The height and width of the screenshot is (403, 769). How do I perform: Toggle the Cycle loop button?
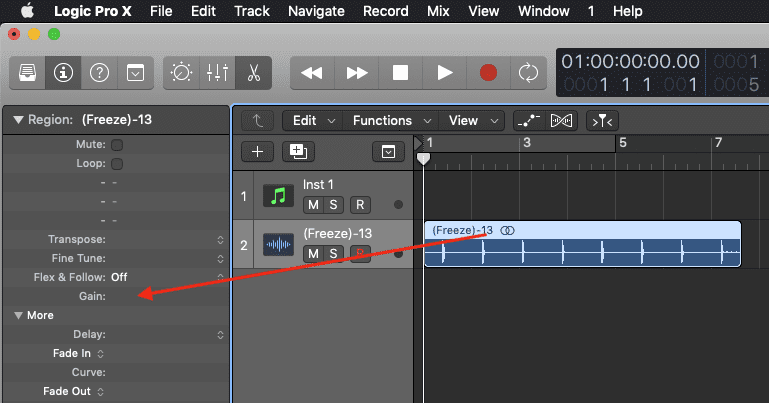pos(526,73)
